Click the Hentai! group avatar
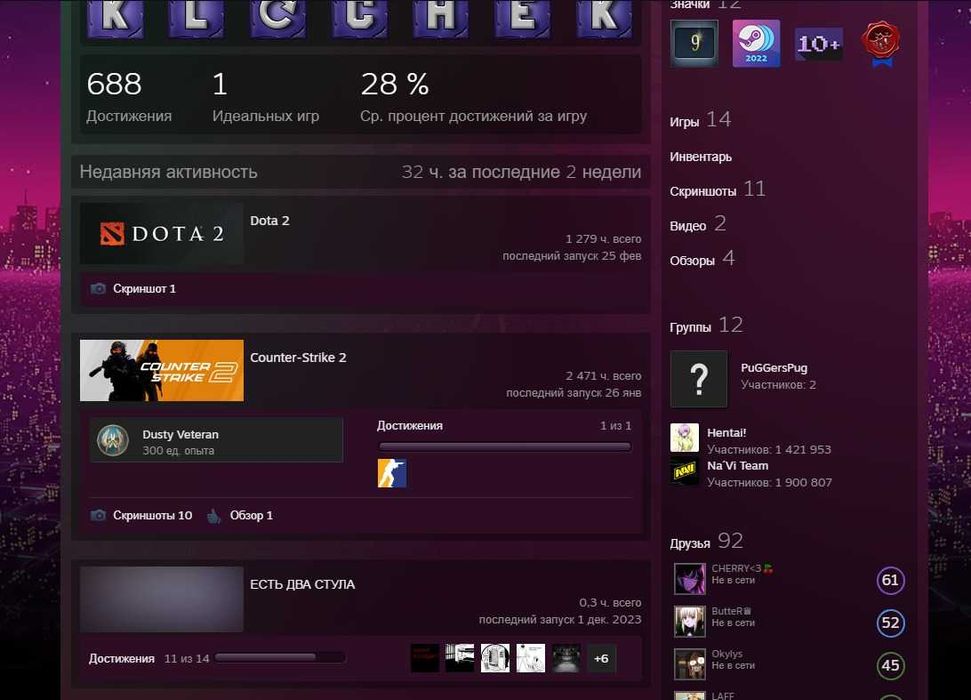Viewport: 971px width, 700px height. 684,437
